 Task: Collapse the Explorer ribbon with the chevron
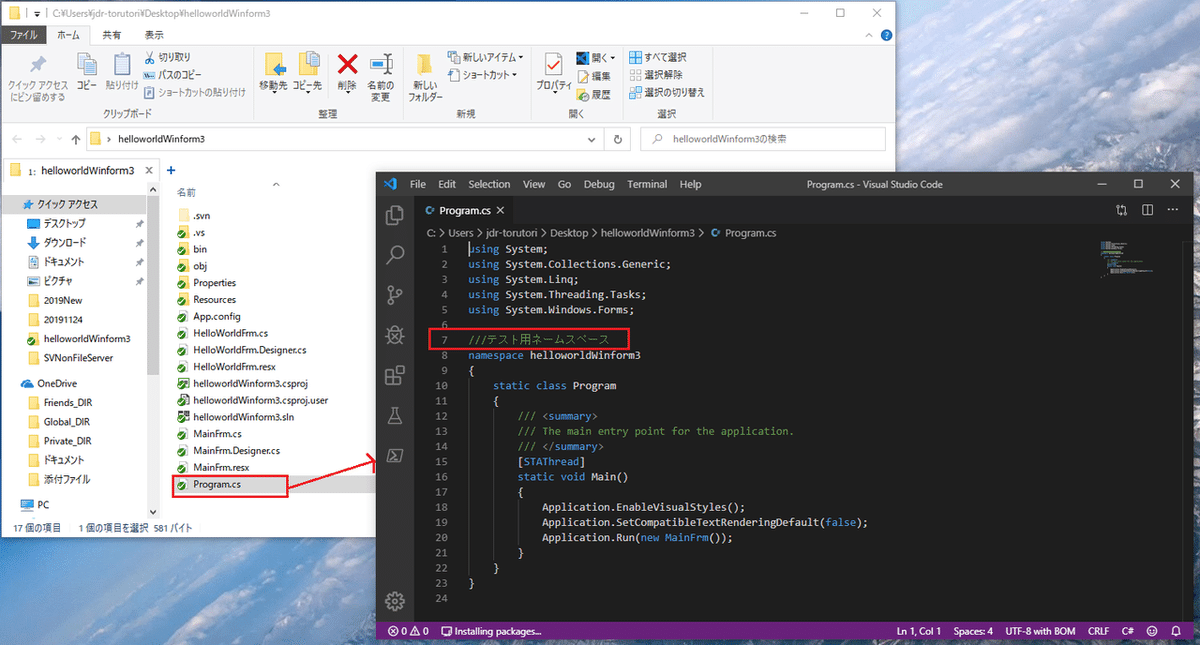pos(869,34)
